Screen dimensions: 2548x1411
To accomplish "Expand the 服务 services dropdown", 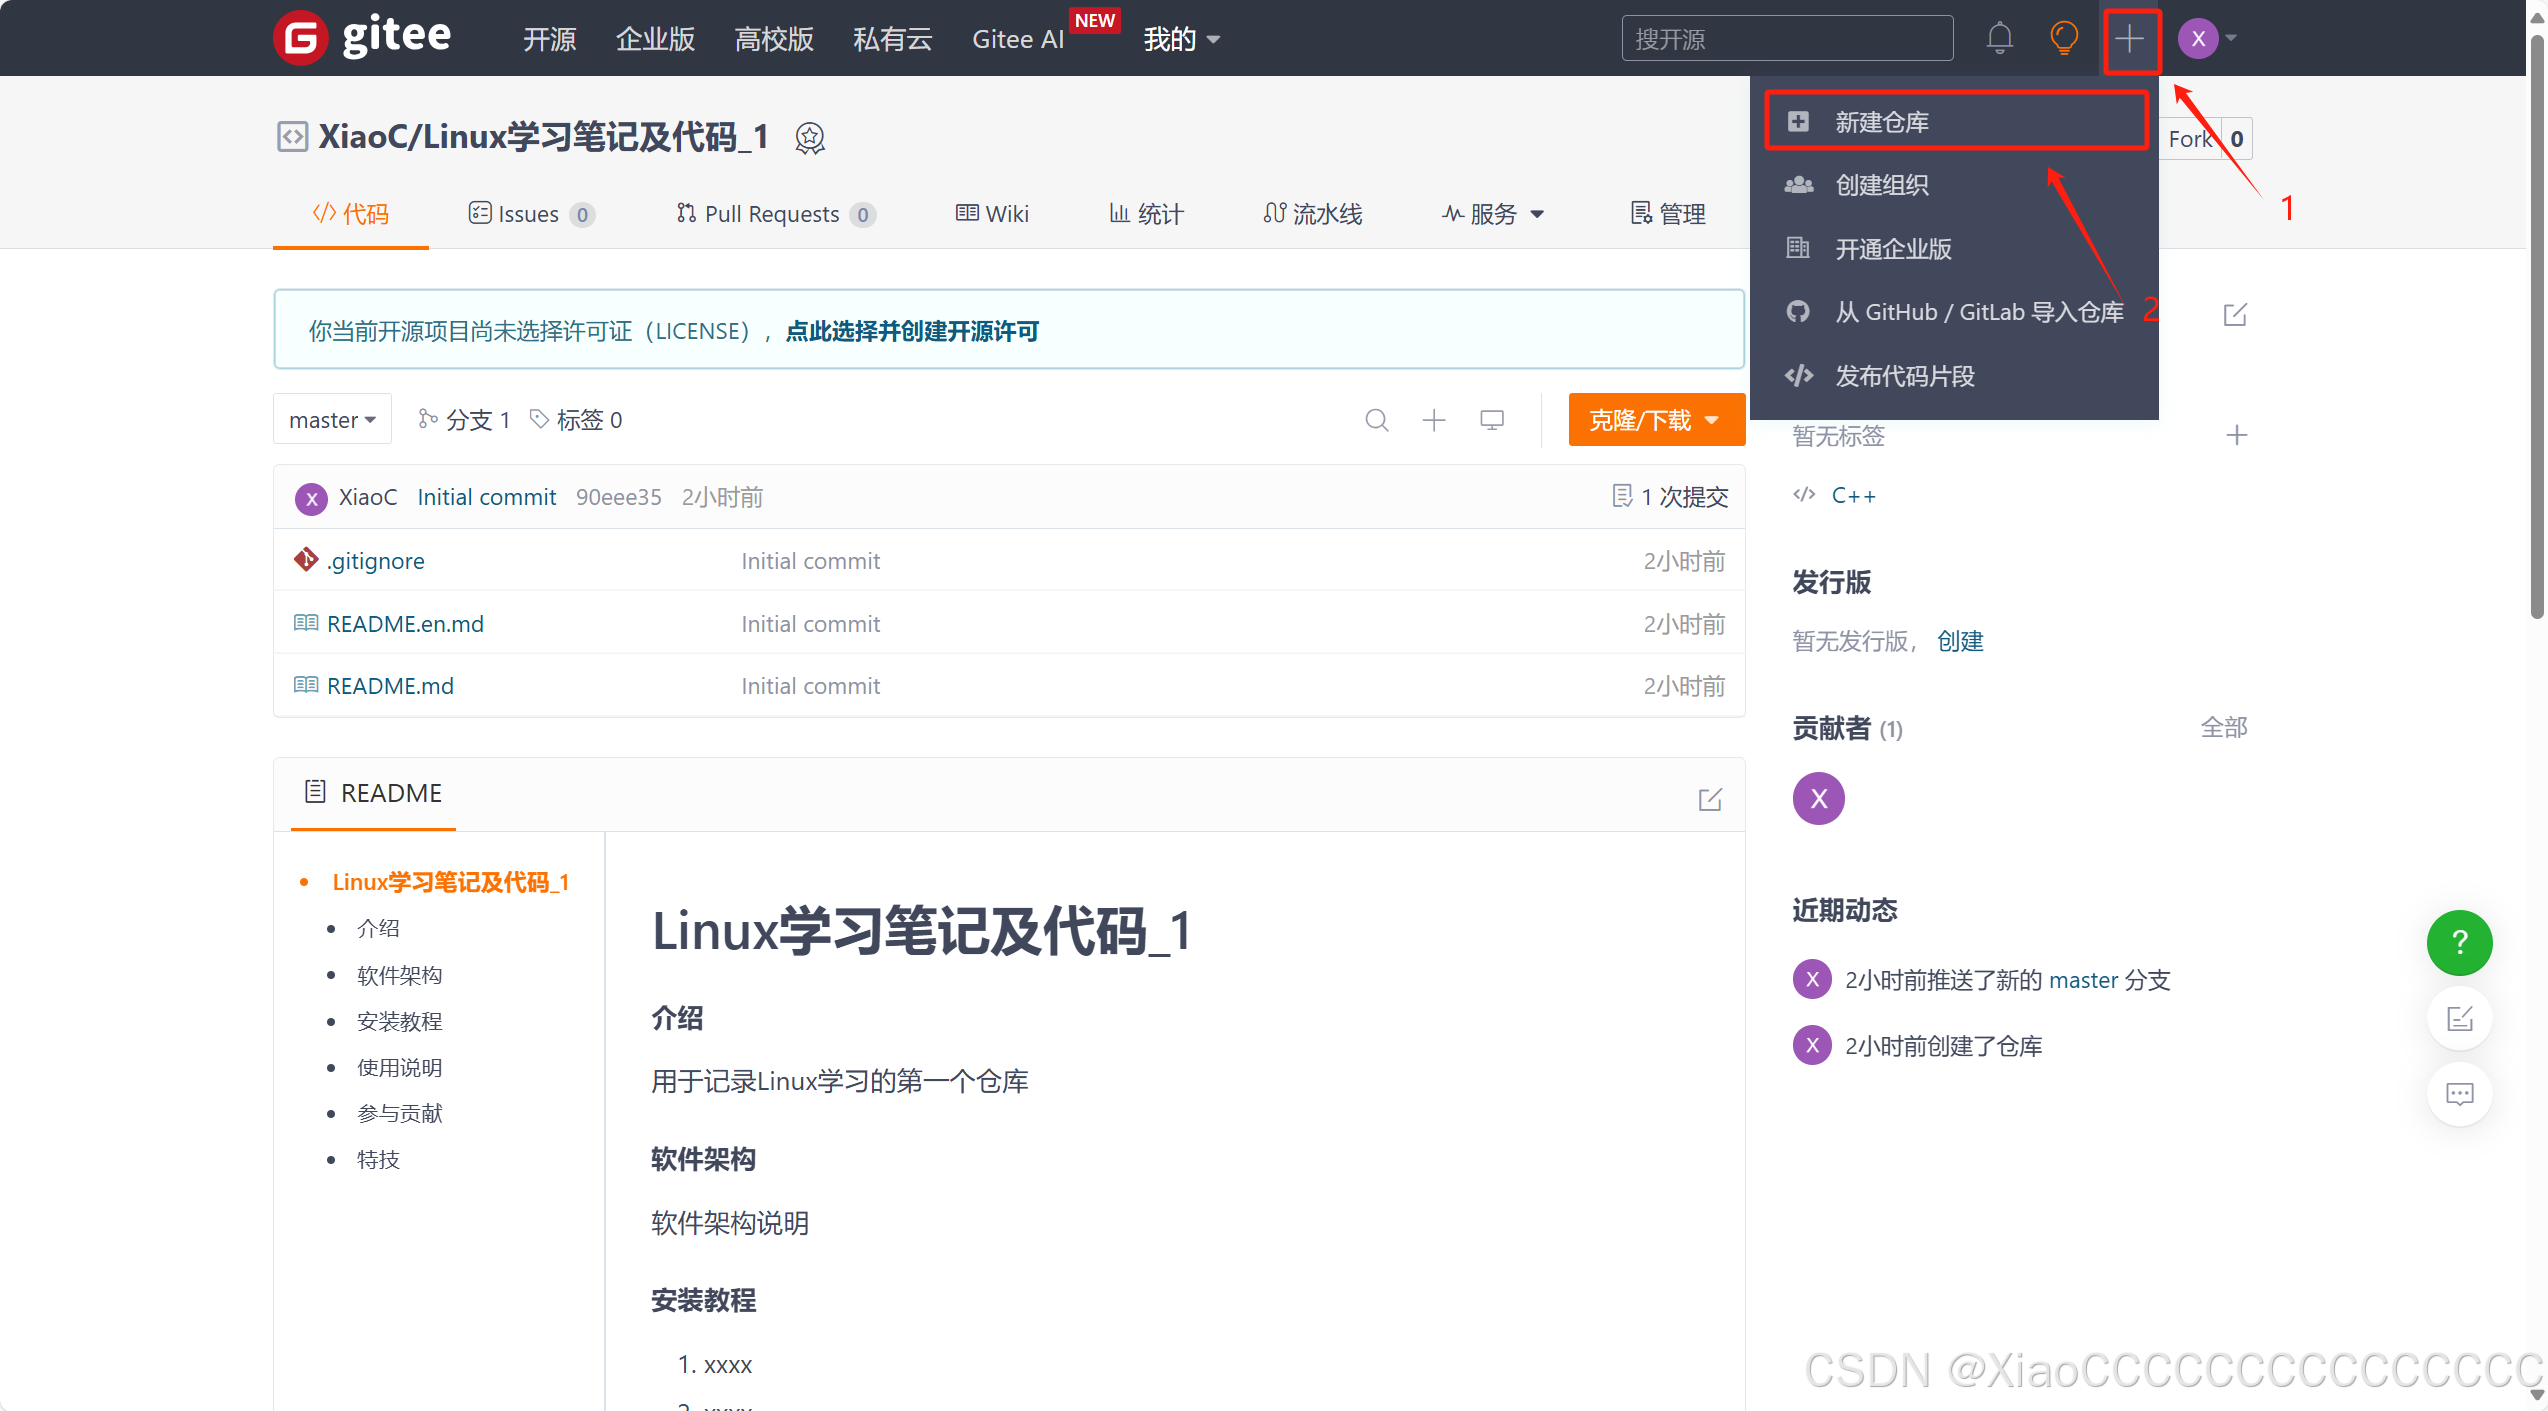I will point(1493,214).
